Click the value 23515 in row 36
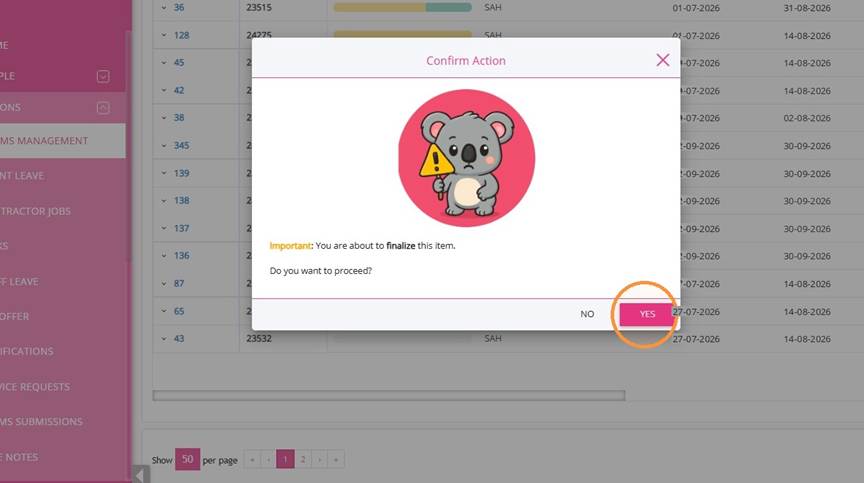 pos(259,8)
